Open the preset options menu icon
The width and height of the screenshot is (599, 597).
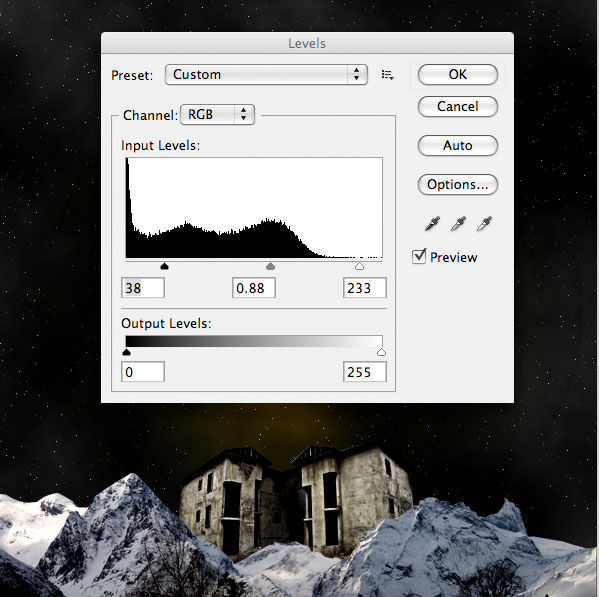[387, 75]
